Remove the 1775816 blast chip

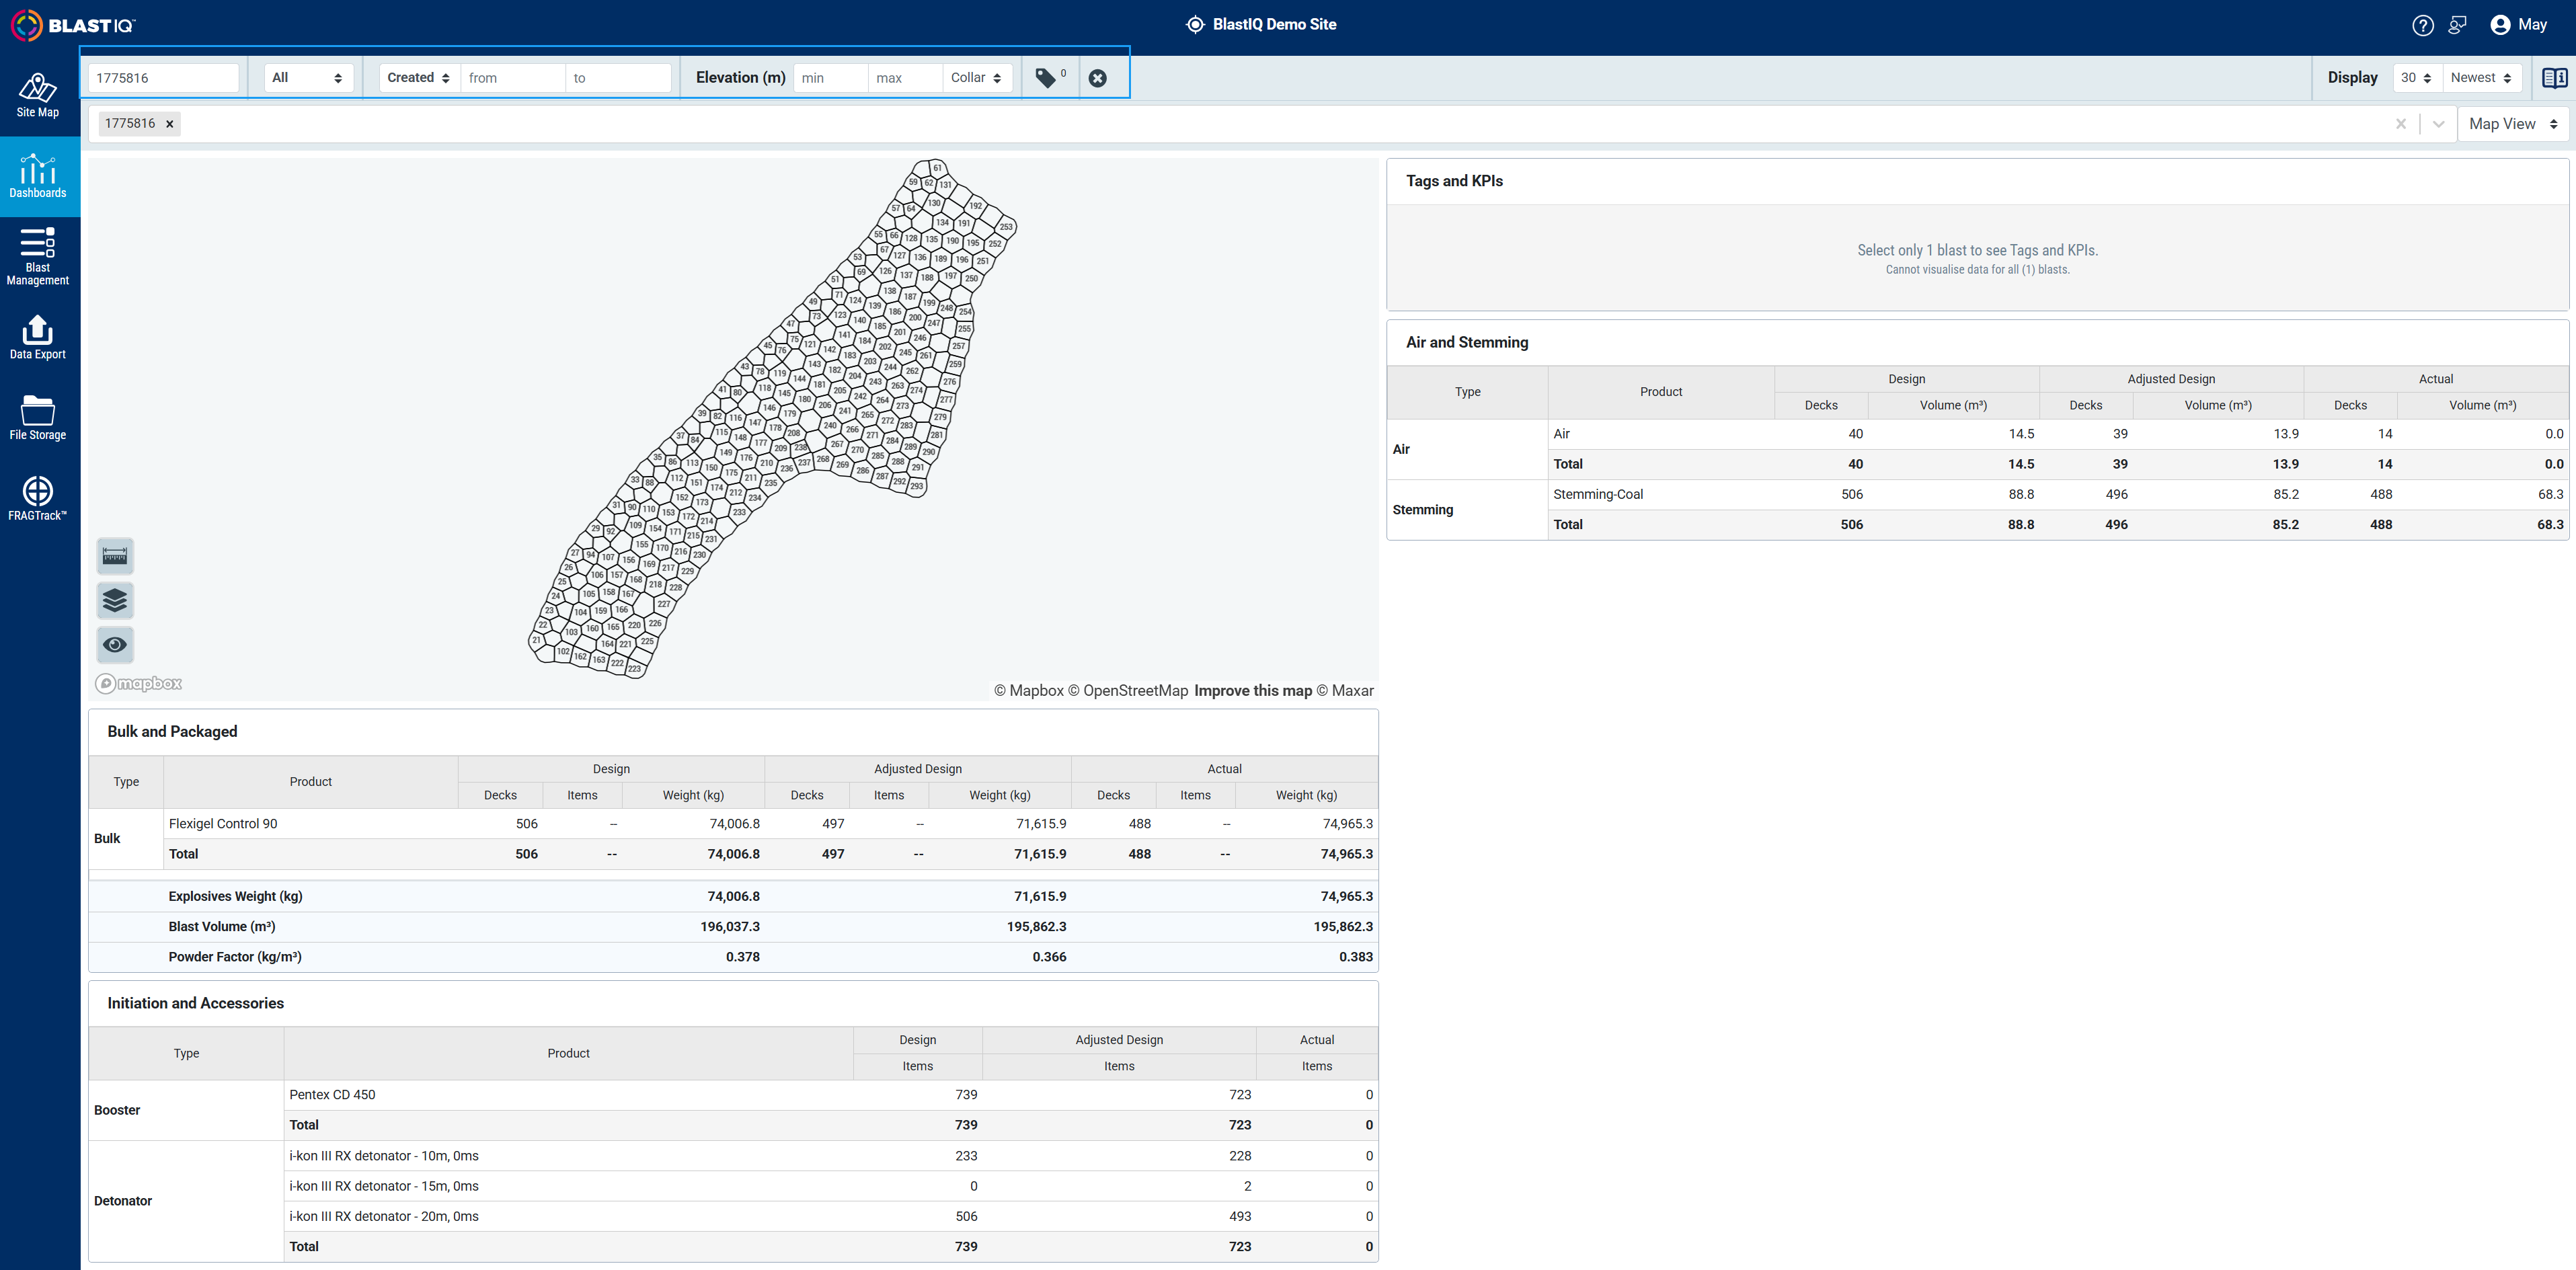170,124
